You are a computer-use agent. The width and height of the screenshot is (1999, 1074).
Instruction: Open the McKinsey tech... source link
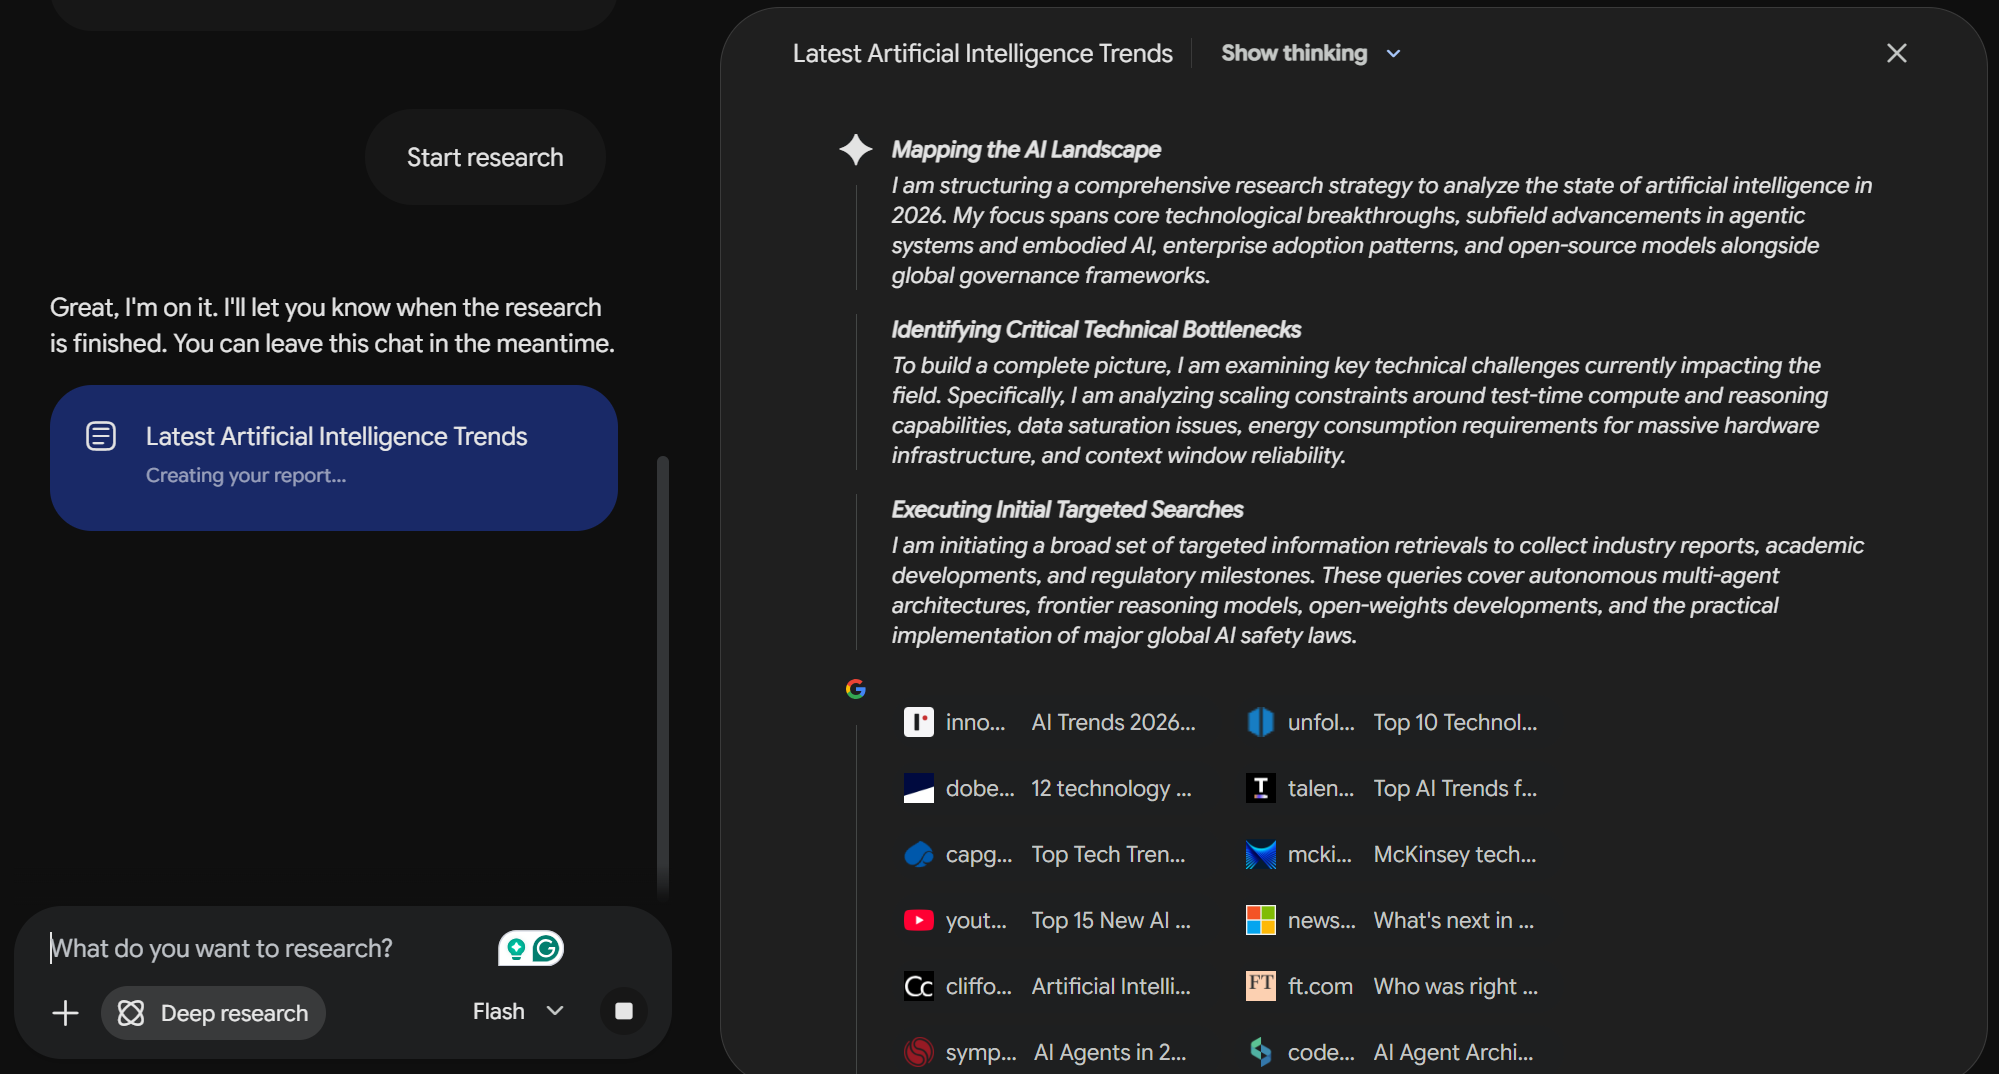point(1455,854)
